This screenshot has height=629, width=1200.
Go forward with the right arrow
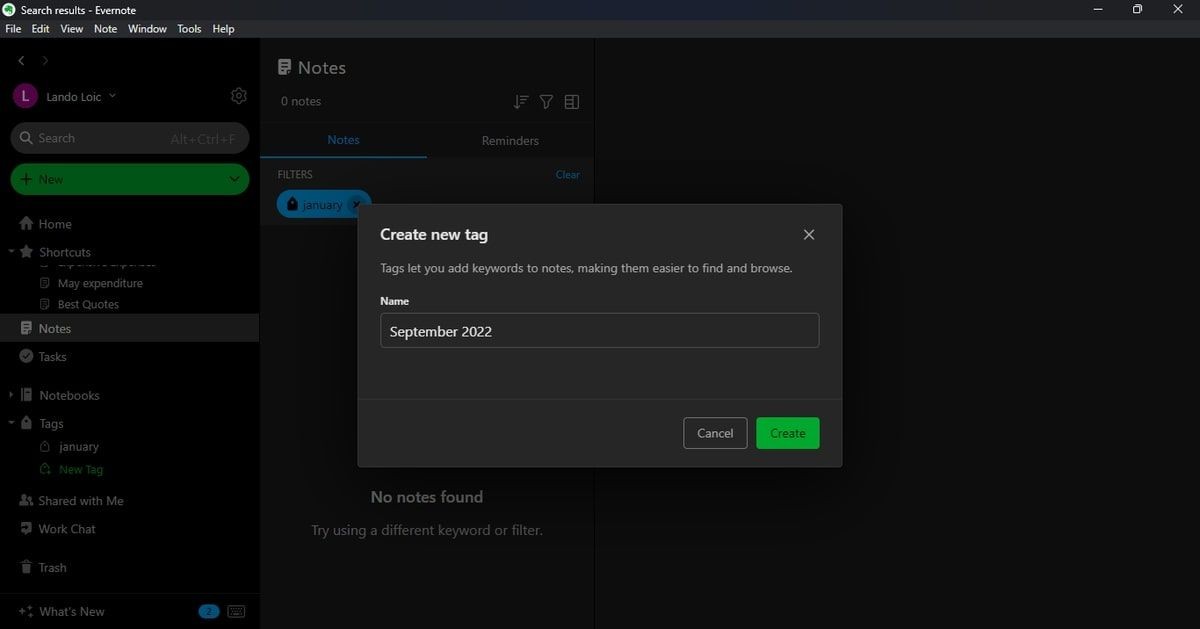(x=45, y=61)
